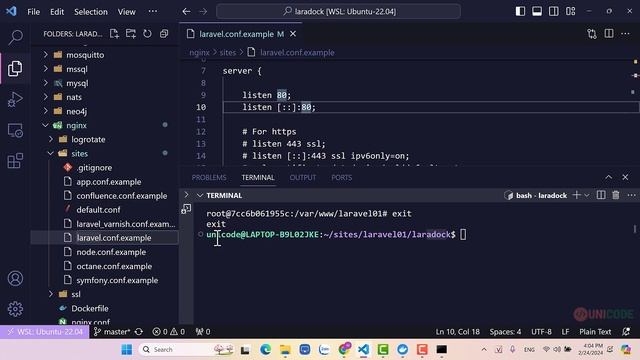Open Remote Explorer view
Screen dimensions: 640x360
point(15,131)
